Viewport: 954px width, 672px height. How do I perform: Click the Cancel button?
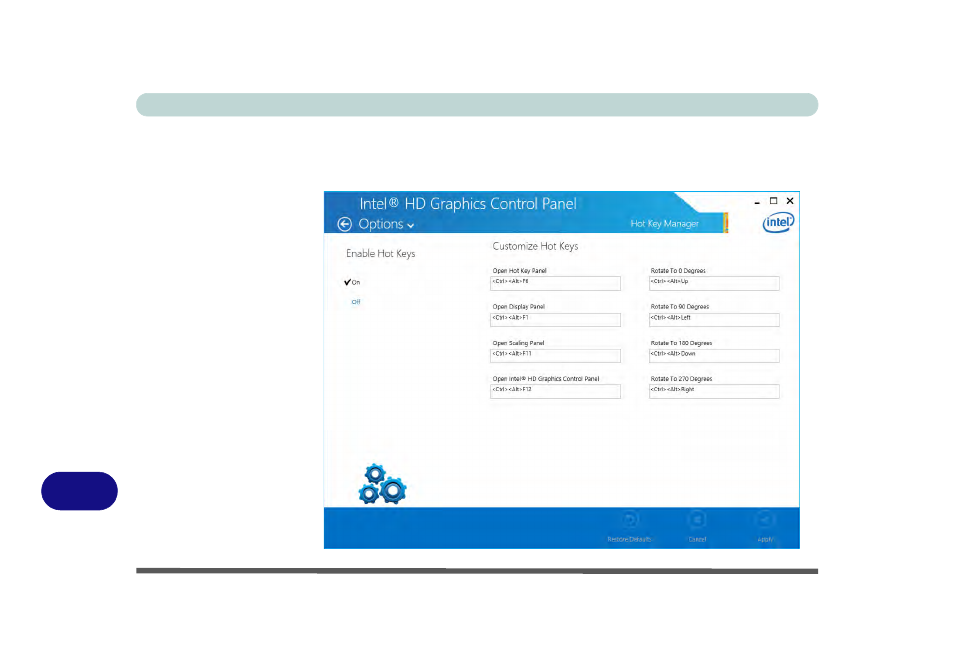tap(697, 527)
